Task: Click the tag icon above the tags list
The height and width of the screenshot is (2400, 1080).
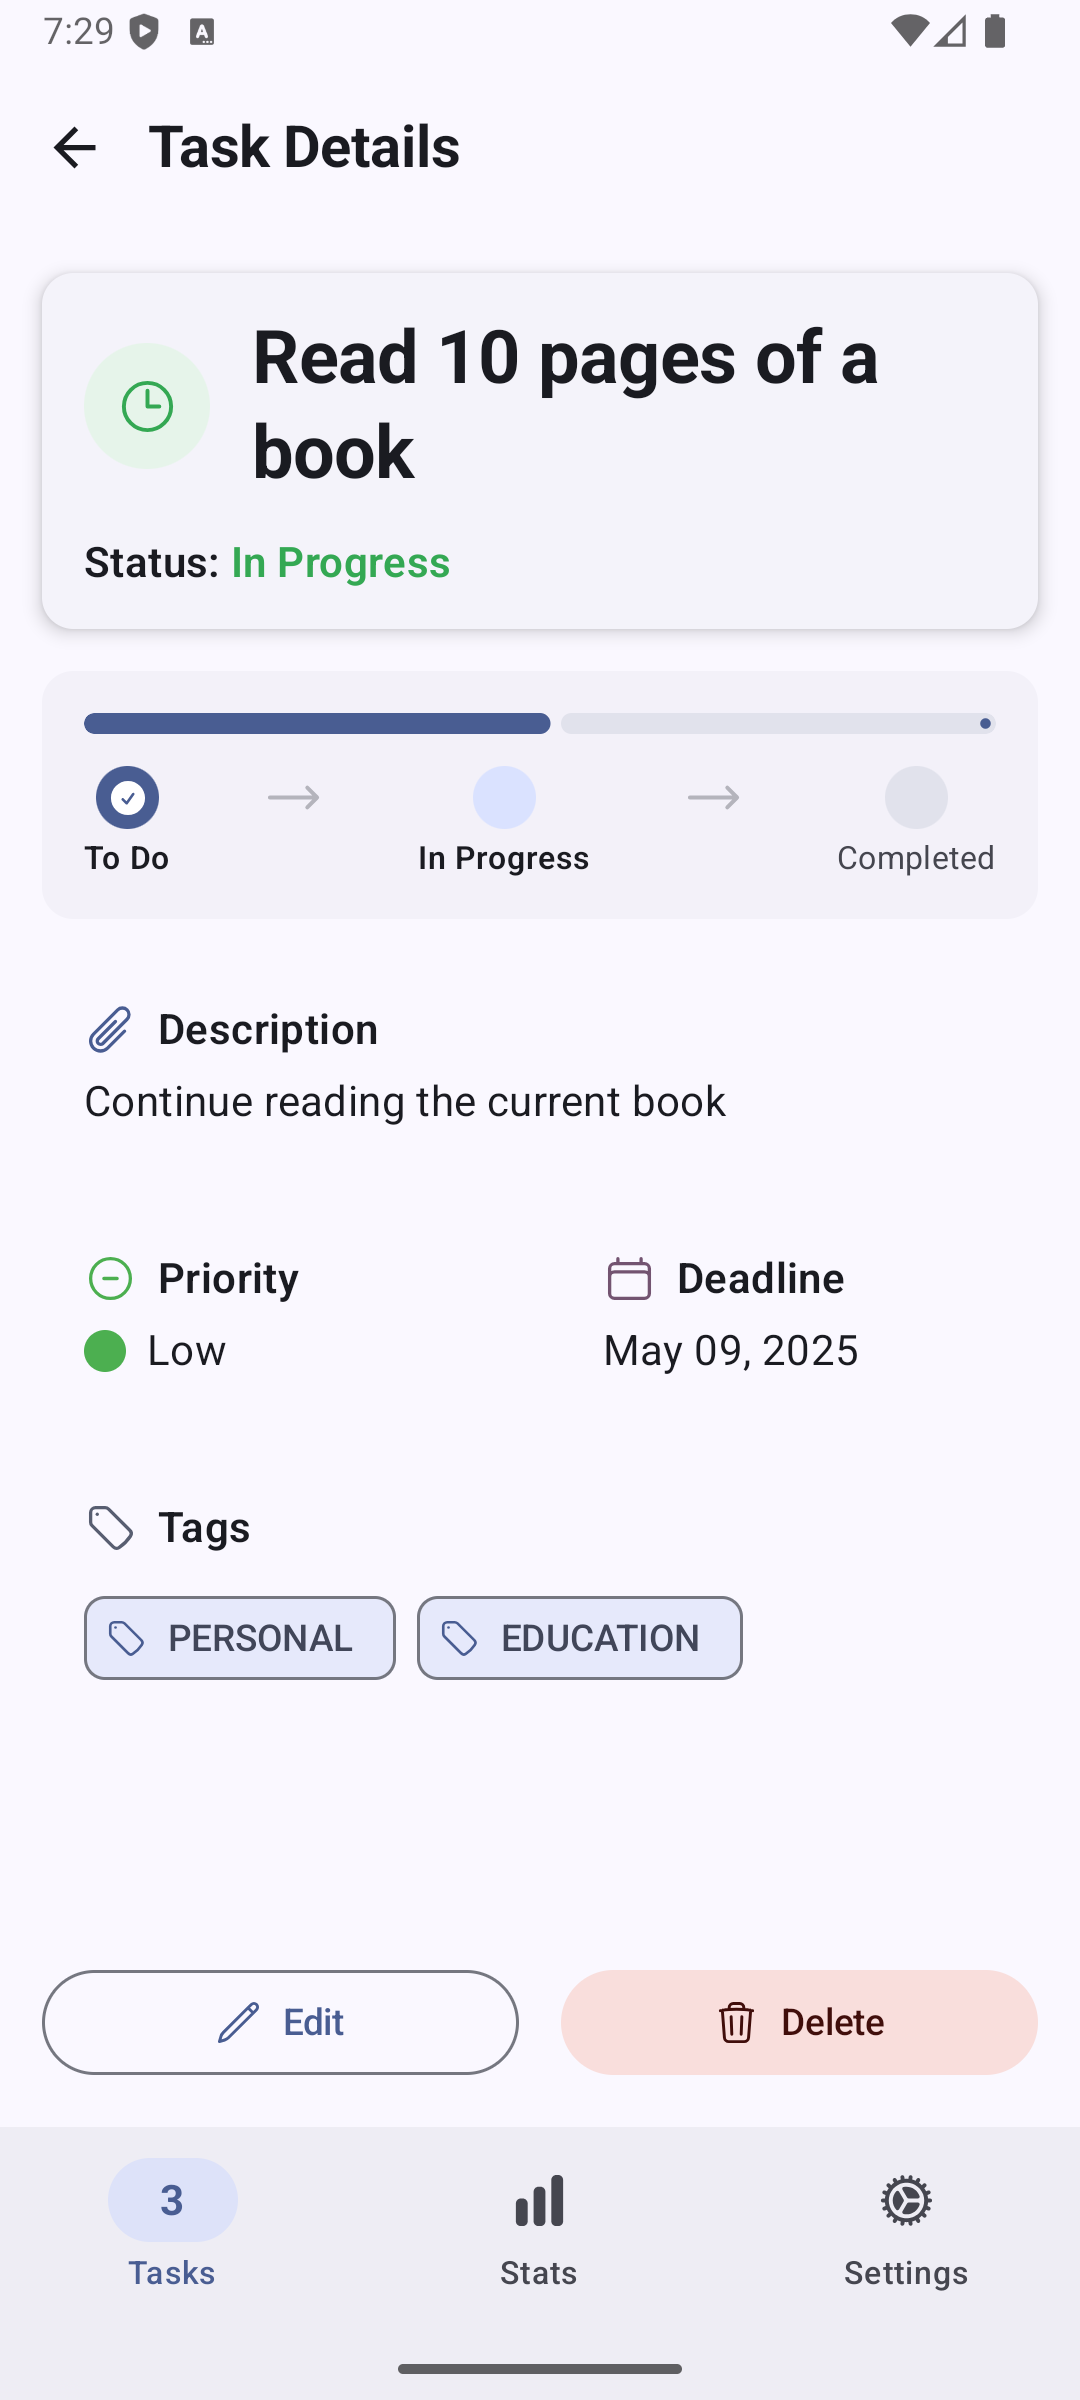Action: tap(110, 1527)
